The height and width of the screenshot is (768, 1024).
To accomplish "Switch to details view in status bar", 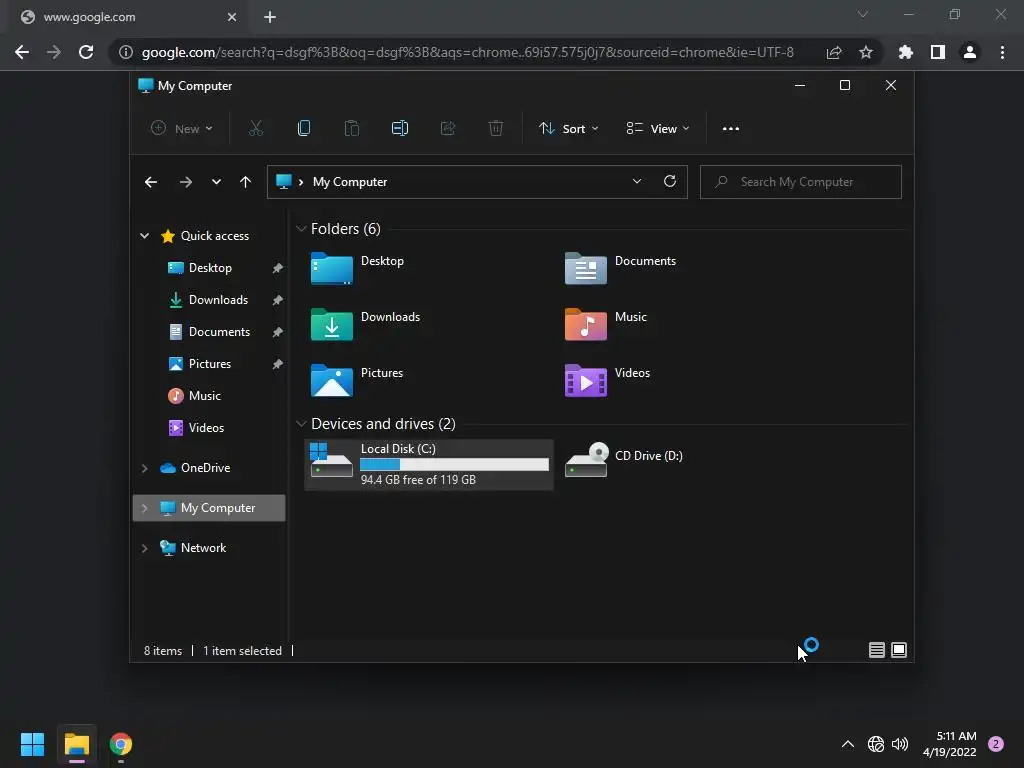I will 877,650.
